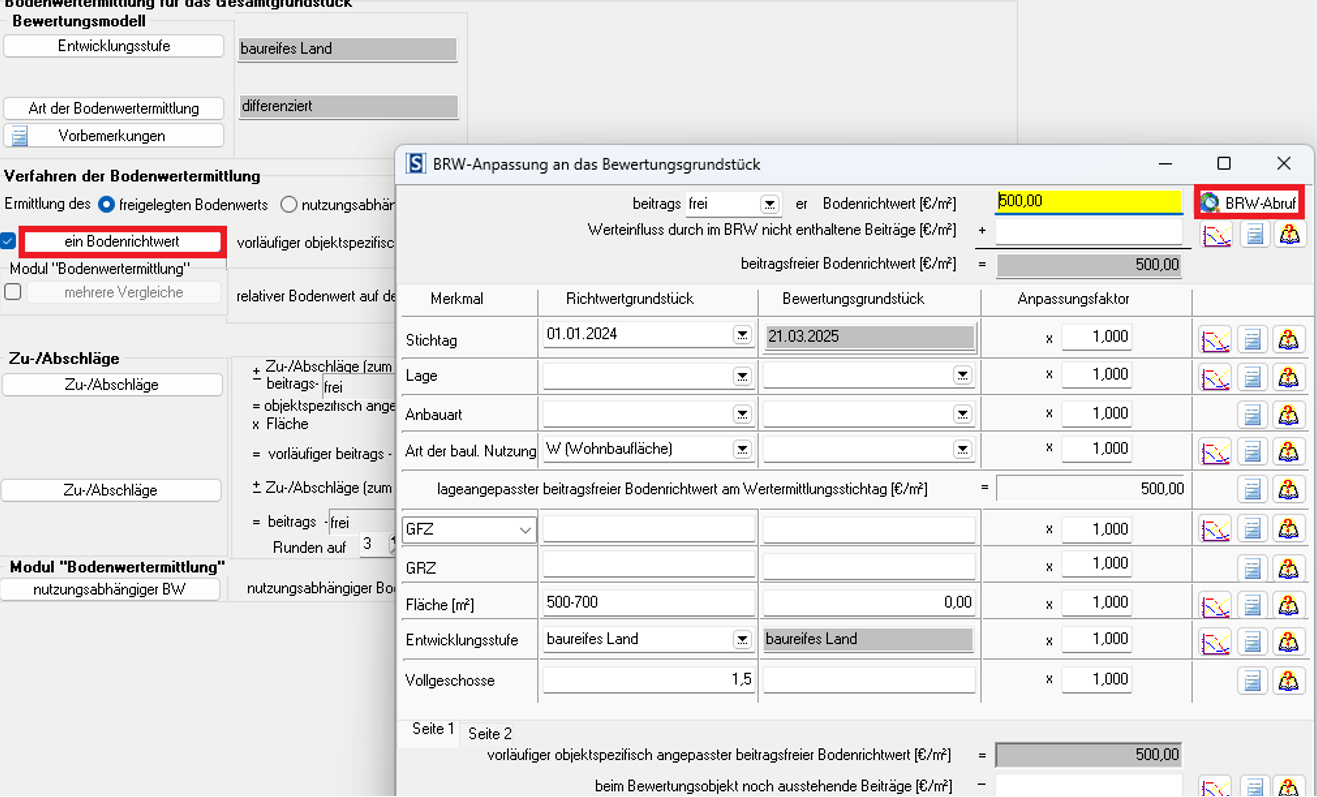This screenshot has width=1317, height=797.
Task: Click the BRW-Abruf button
Action: [x=1250, y=203]
